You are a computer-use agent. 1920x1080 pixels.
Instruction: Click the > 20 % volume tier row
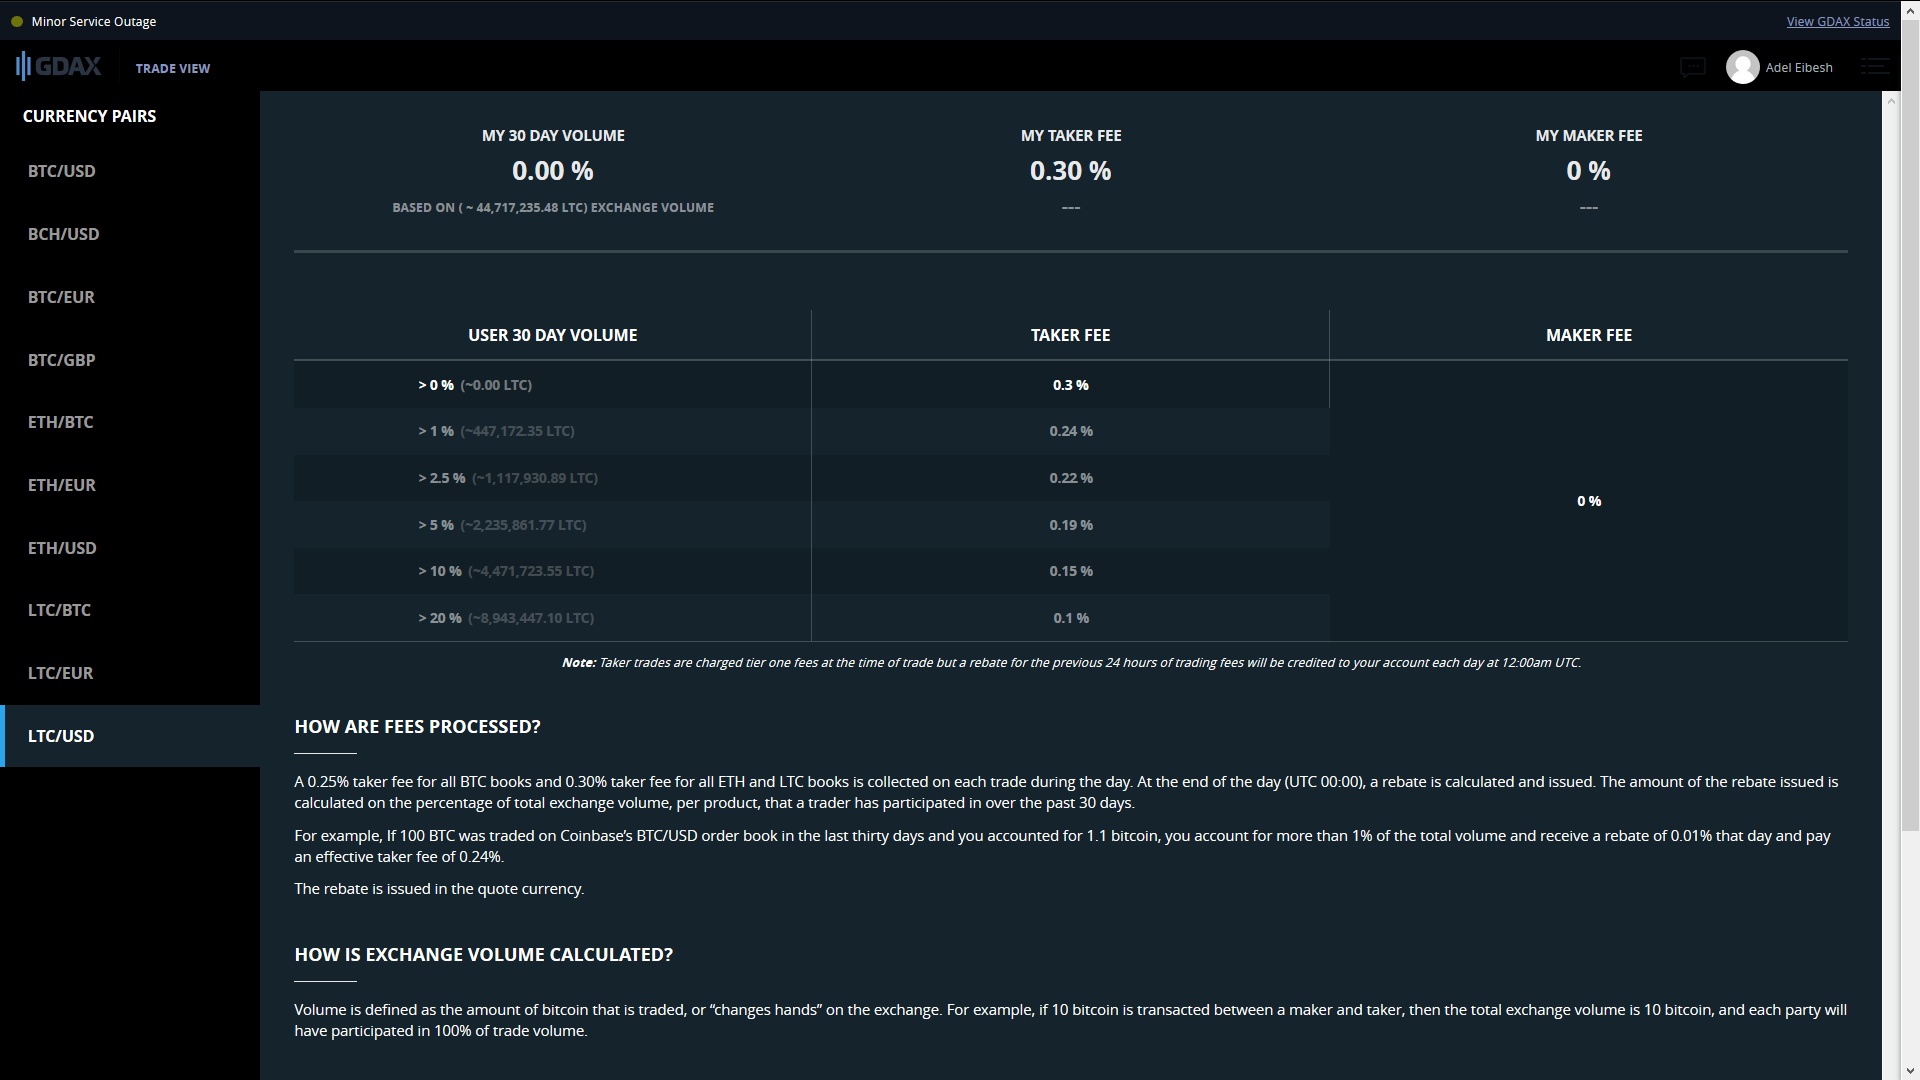tap(553, 618)
